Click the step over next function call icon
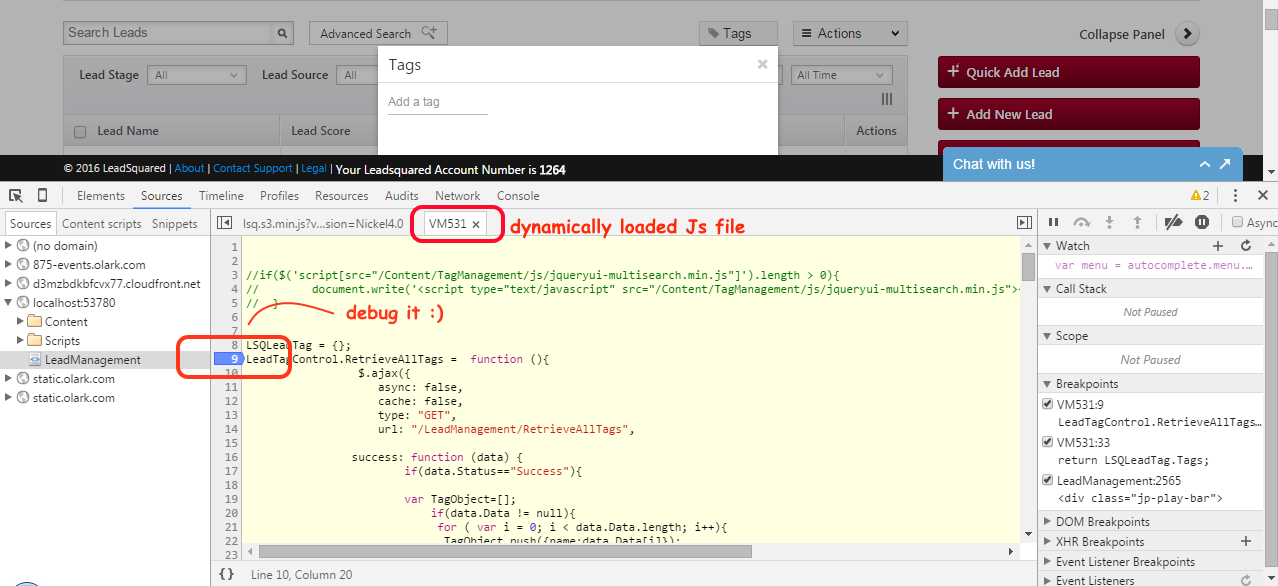 tap(1081, 221)
